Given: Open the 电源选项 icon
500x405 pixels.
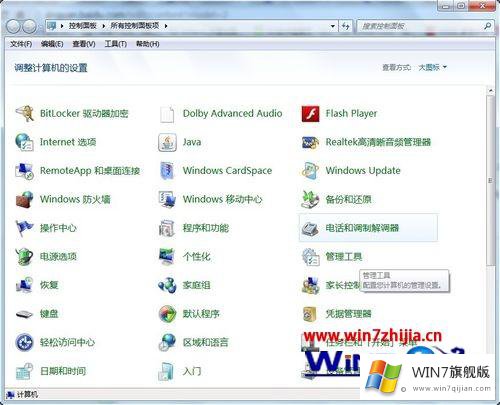Looking at the screenshot, I should click(24, 257).
